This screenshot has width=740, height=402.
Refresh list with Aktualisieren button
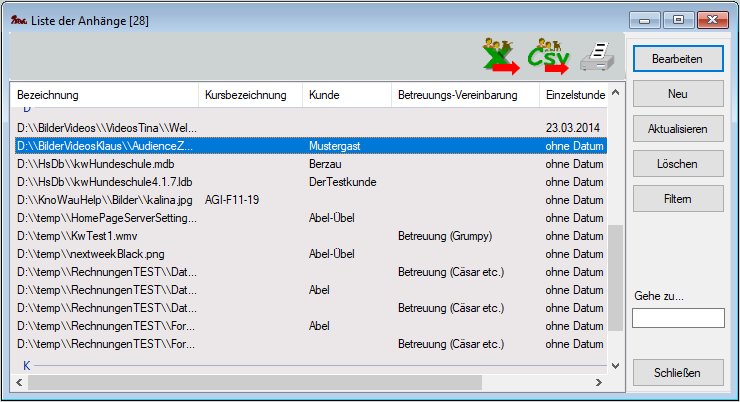(x=678, y=129)
